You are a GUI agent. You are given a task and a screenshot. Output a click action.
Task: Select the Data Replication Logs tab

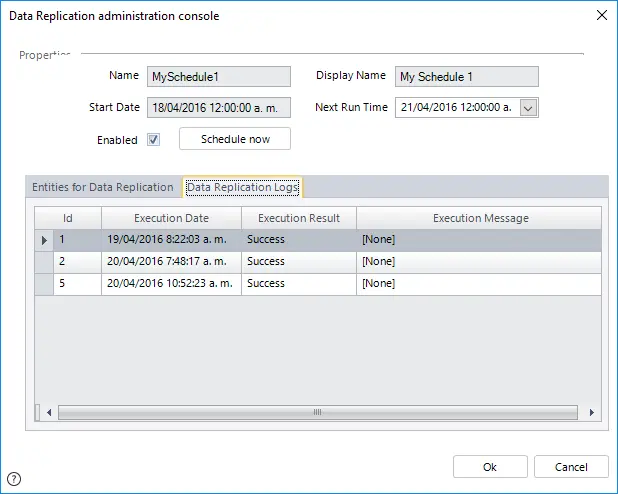pyautogui.click(x=243, y=187)
